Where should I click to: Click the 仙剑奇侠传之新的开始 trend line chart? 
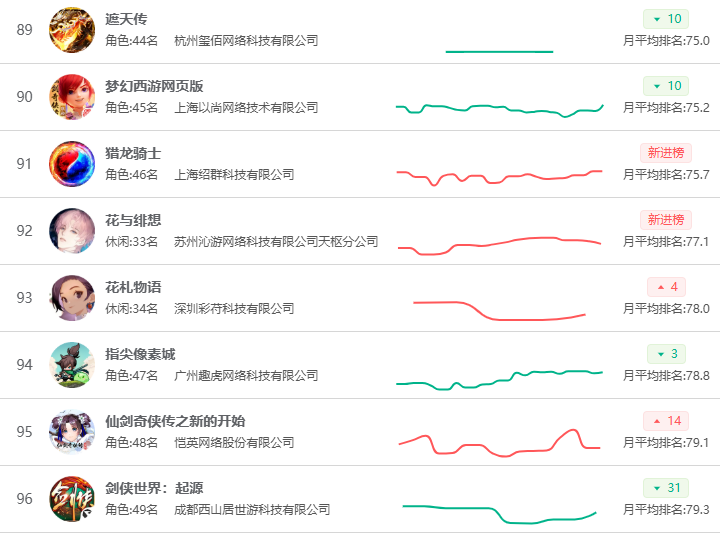498,442
